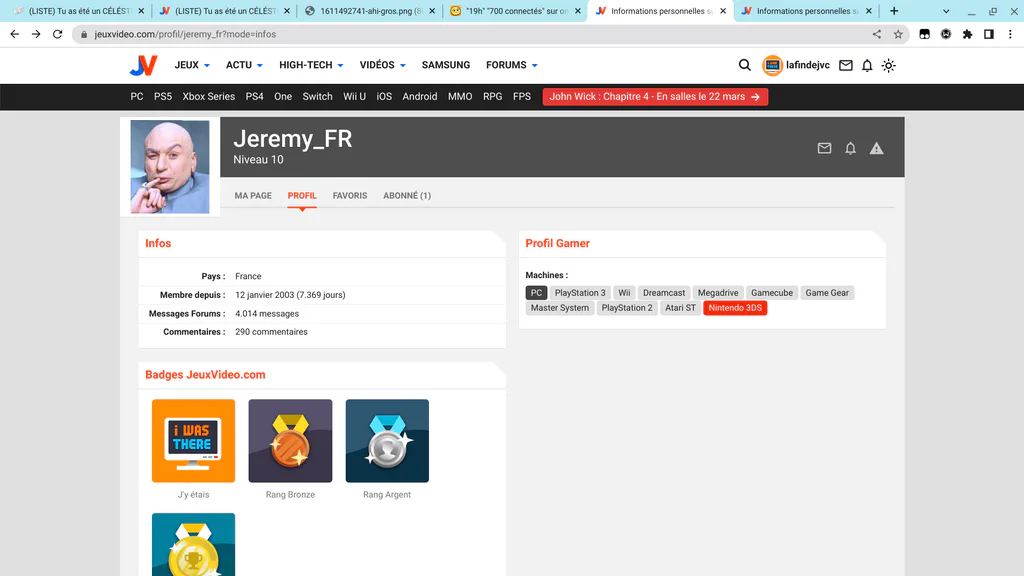Send message via profile header envelope icon
The image size is (1024, 576).
(x=824, y=148)
